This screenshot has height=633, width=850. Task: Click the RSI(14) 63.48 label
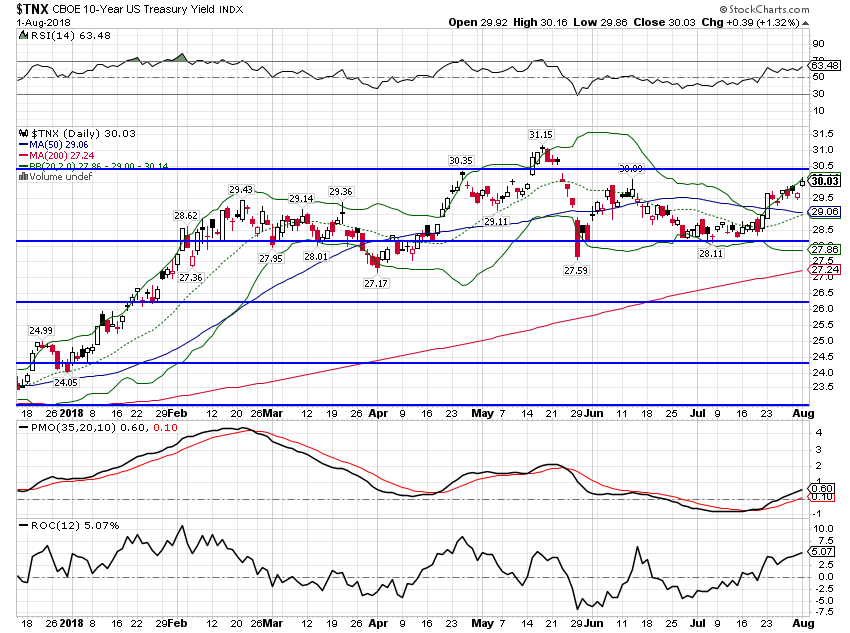[70, 35]
